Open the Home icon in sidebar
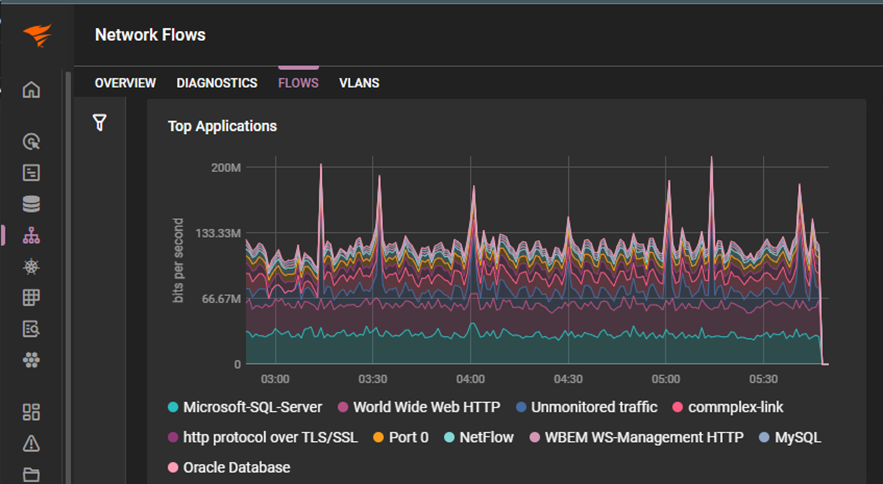Viewport: 883px width, 484px height. (x=32, y=90)
